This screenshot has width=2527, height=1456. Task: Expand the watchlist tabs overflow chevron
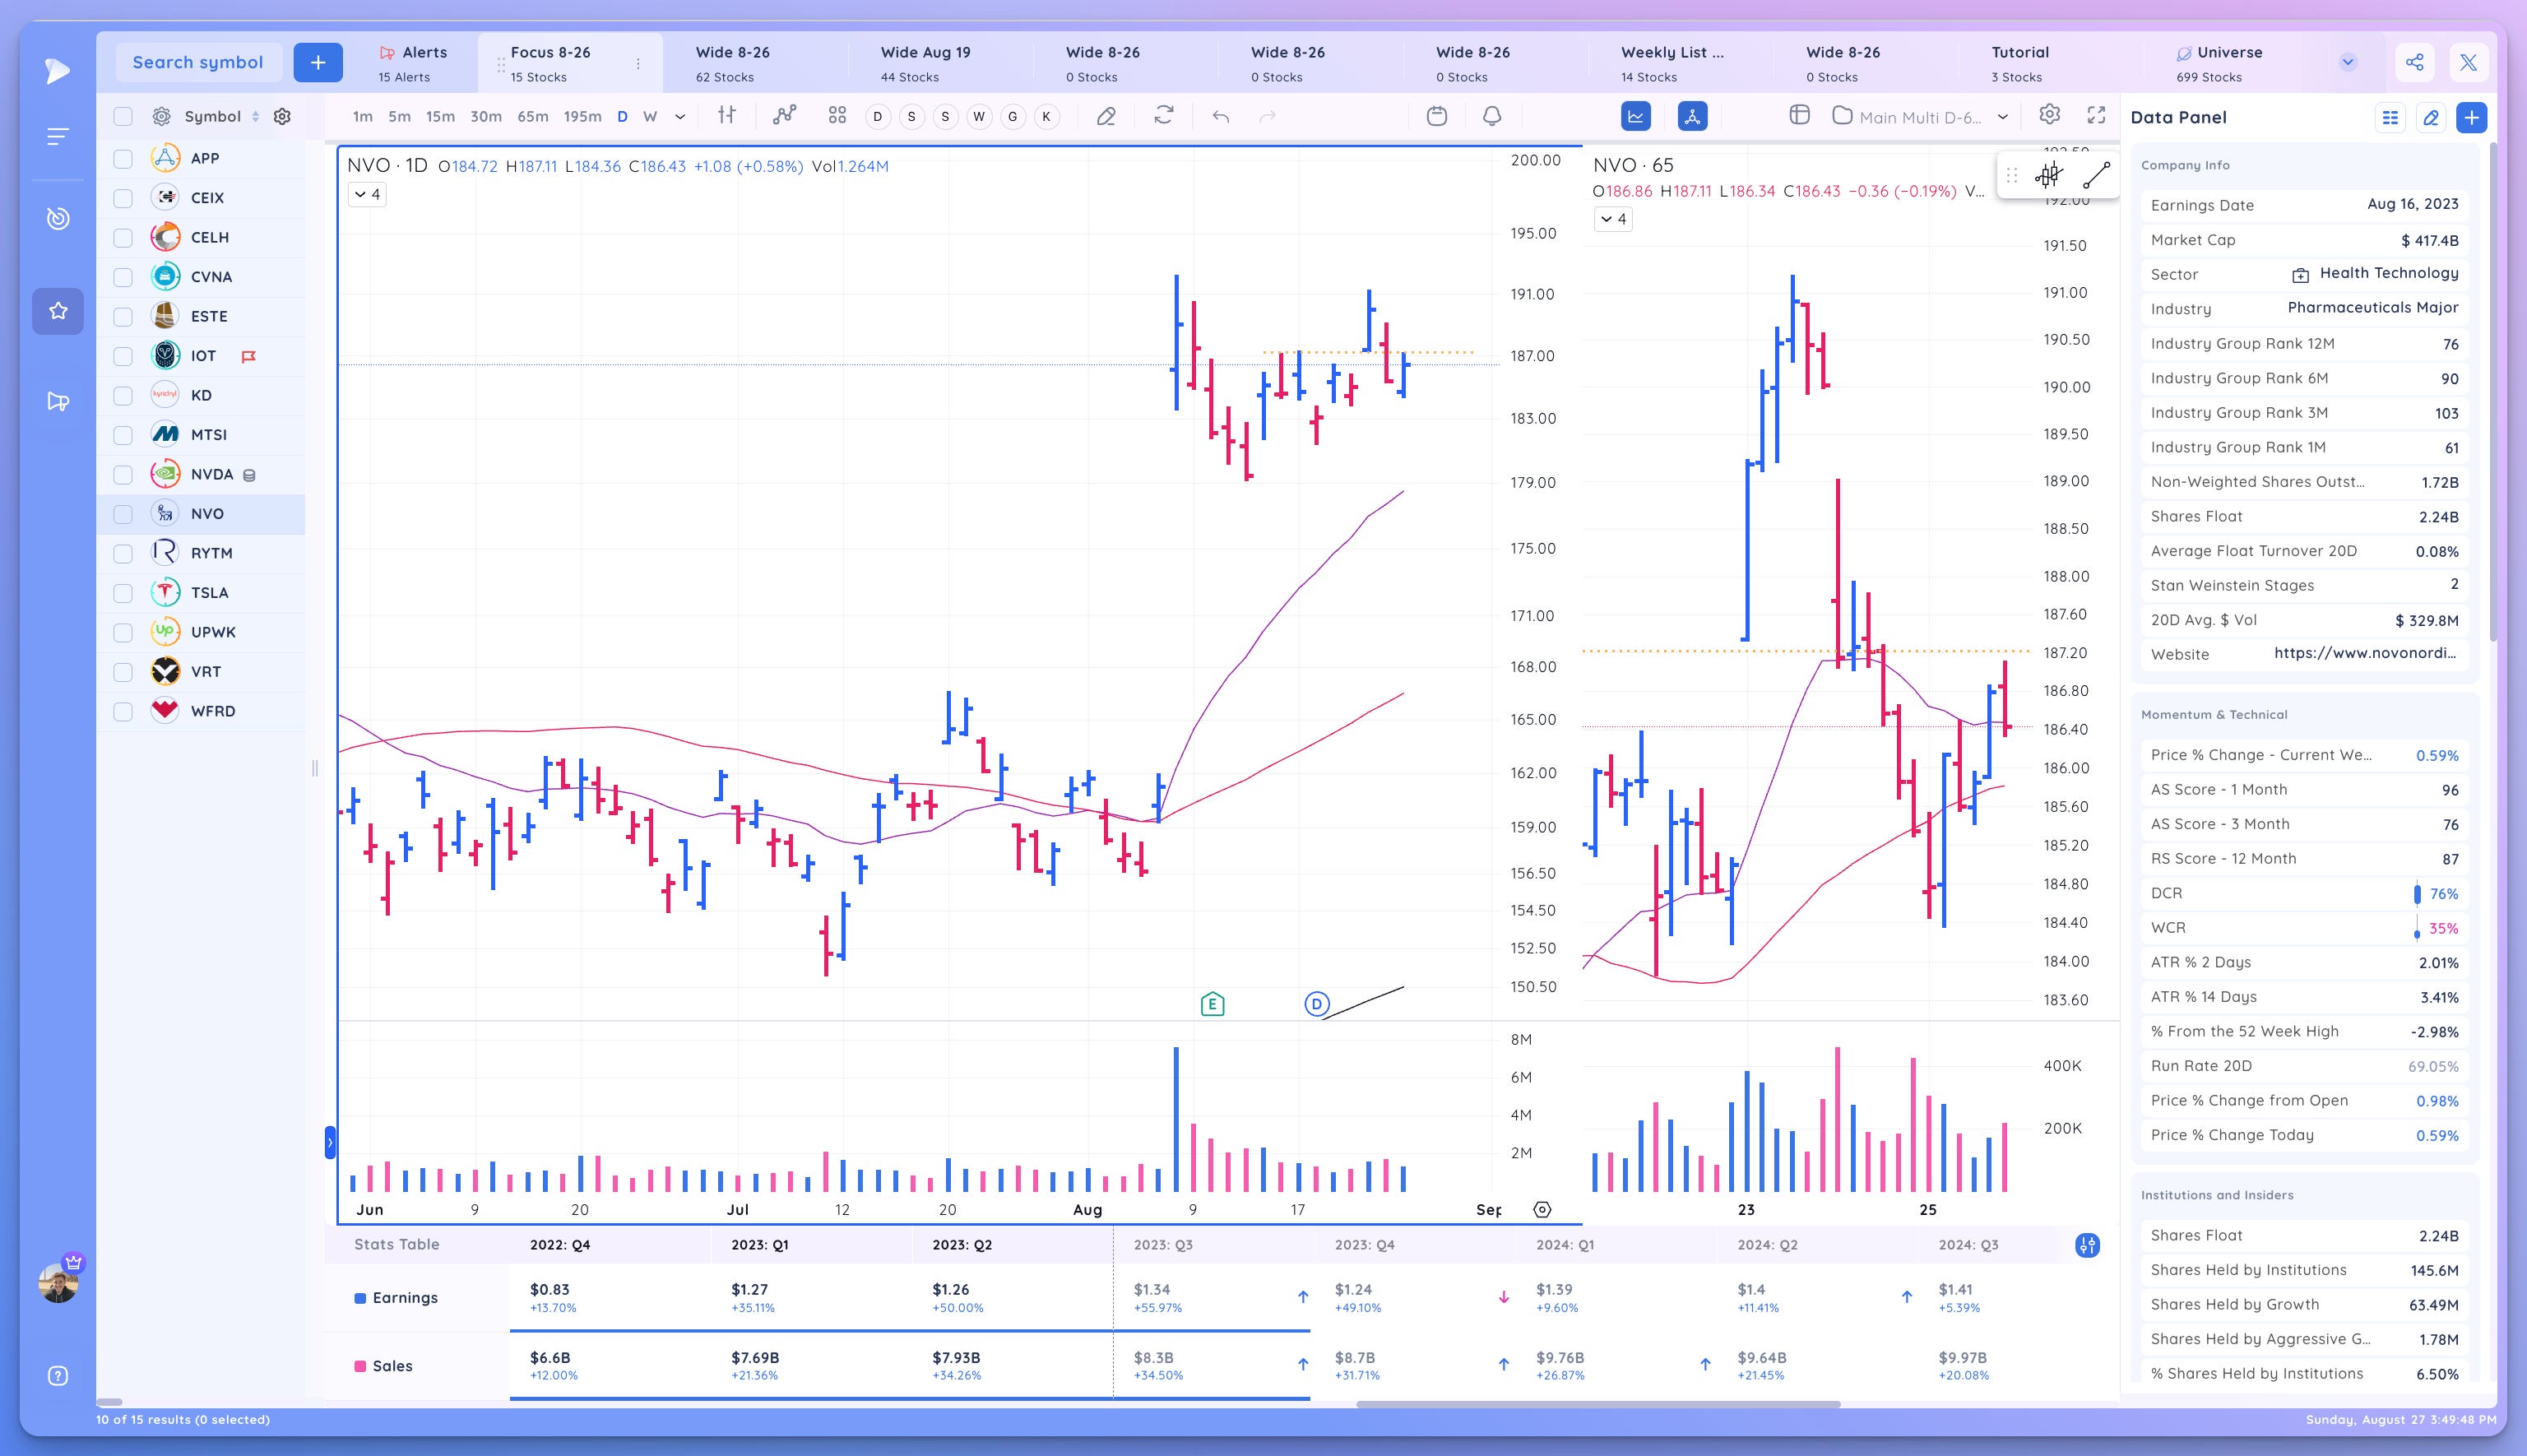point(2348,62)
